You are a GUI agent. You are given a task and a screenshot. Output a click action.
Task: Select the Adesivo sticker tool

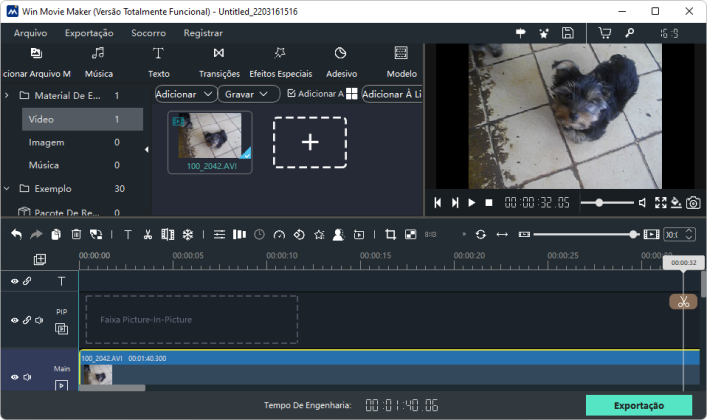tap(341, 62)
